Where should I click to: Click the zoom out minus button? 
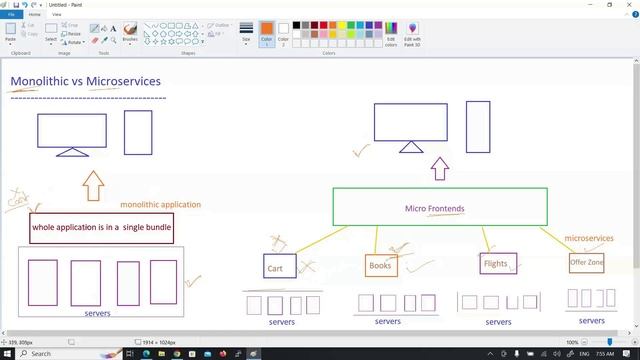pos(584,342)
